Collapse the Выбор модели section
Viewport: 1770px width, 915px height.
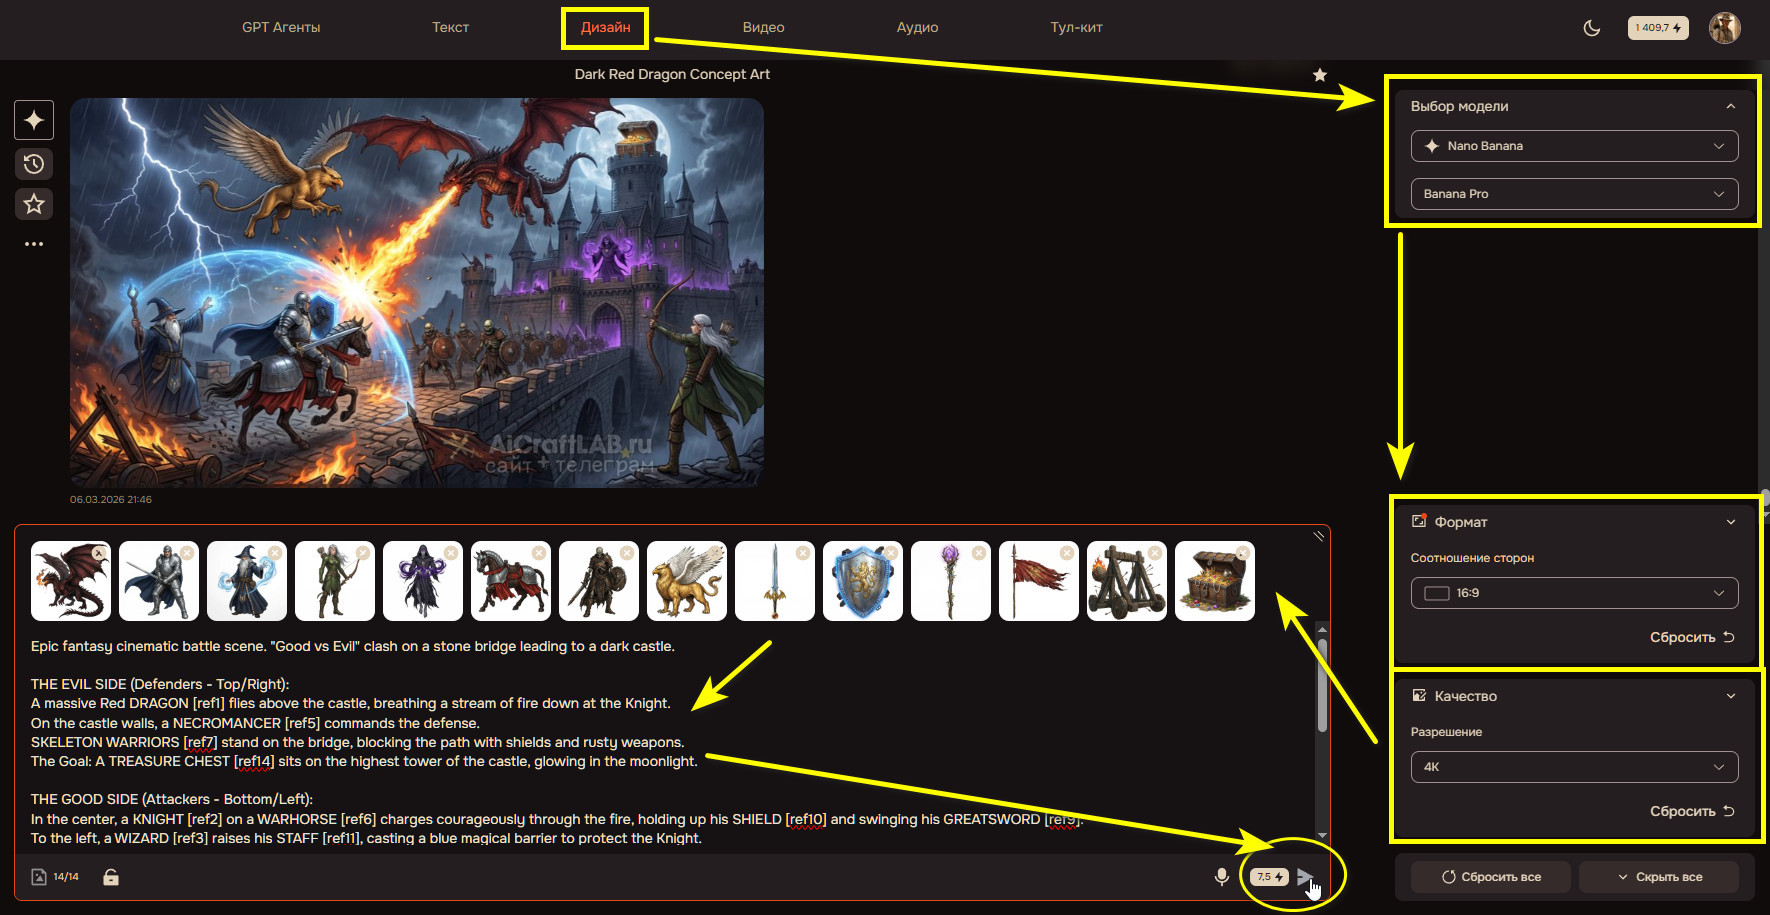pos(1730,106)
